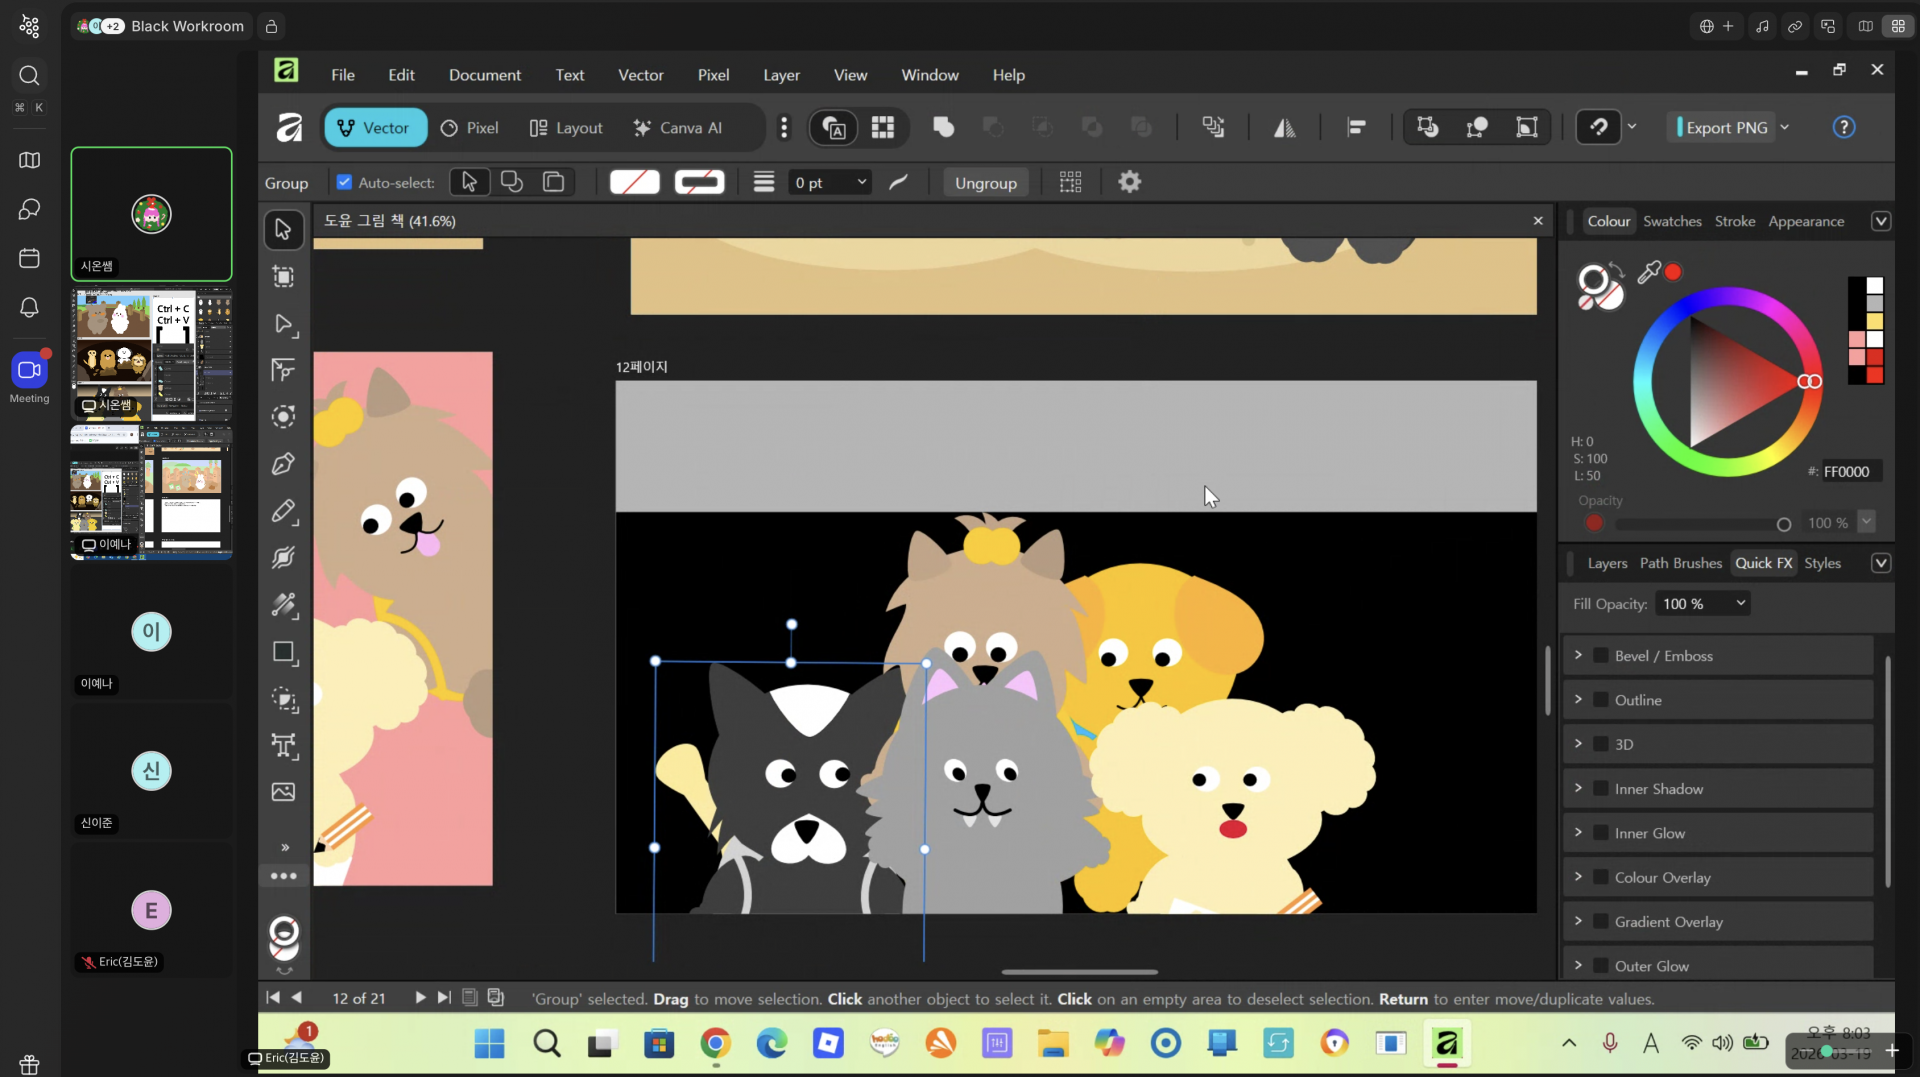
Task: Open the Fill Opacity dropdown
Action: [x=1703, y=604]
